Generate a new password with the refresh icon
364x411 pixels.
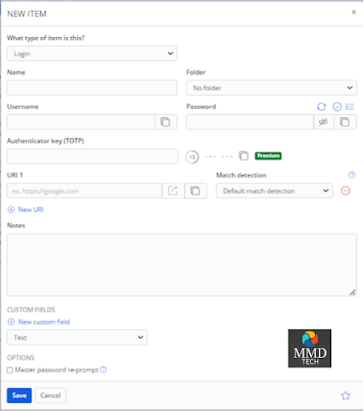tap(321, 107)
